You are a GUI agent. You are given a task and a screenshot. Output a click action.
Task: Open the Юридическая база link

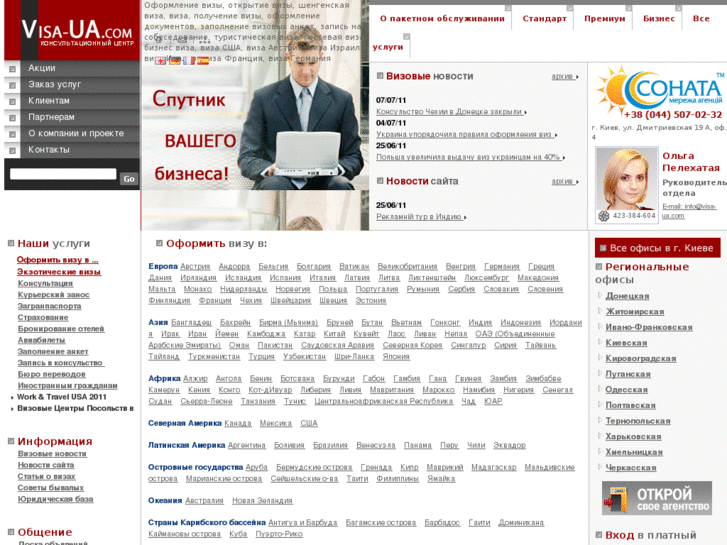55,499
